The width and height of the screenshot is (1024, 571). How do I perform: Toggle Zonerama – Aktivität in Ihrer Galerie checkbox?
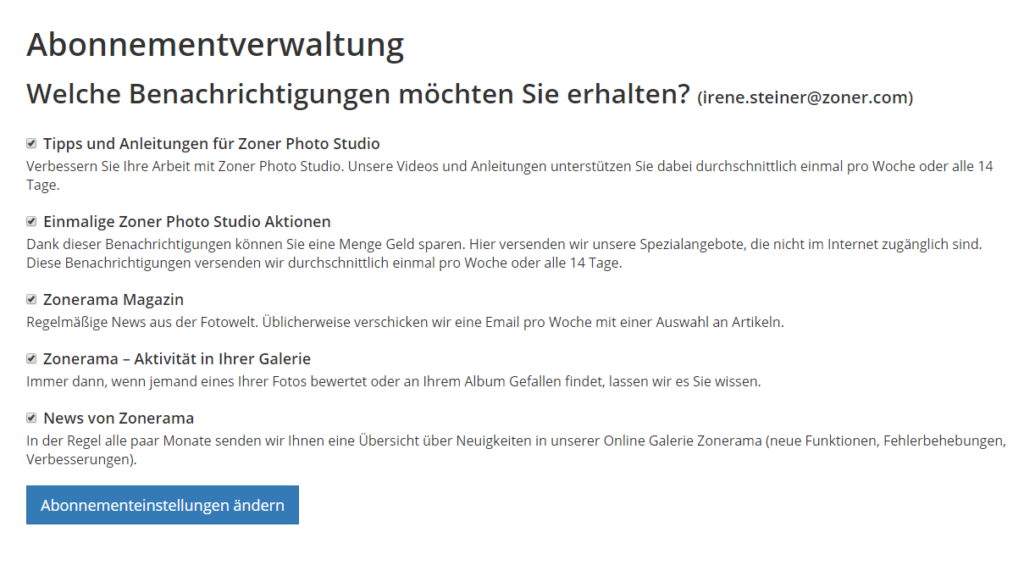(31, 359)
